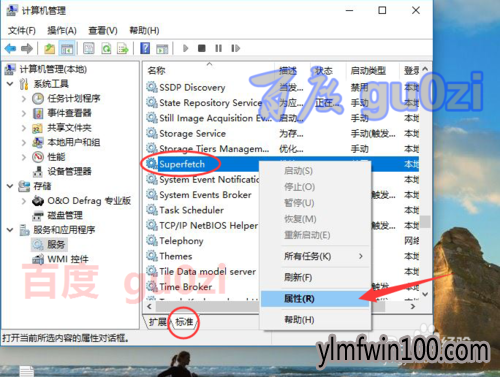
Task: Click the 任务计划程序 clock icon
Action: (38, 99)
